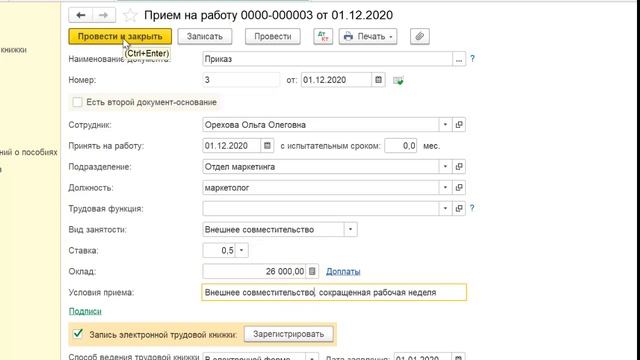Open calculator for the 'Оклад' field
Viewport: 640px width, 360px height.
pos(312,271)
